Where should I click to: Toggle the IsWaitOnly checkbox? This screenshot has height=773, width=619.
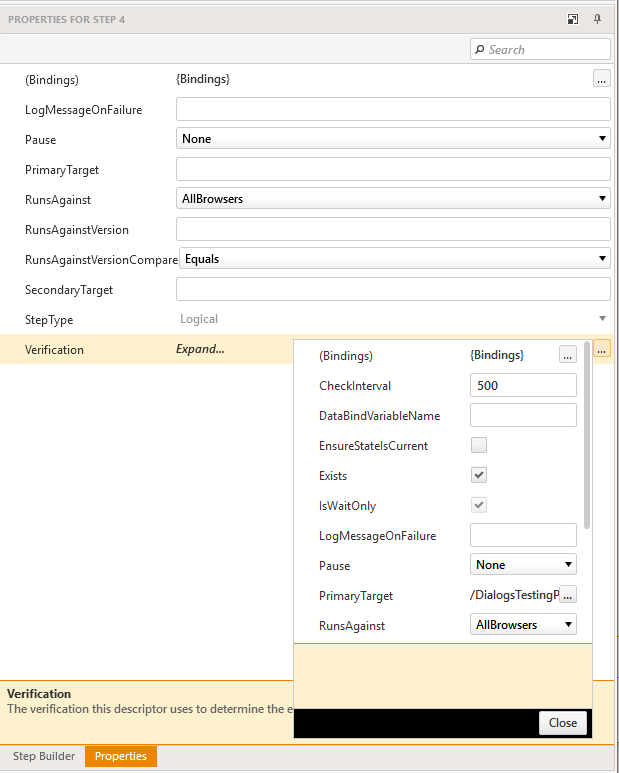pyautogui.click(x=479, y=505)
